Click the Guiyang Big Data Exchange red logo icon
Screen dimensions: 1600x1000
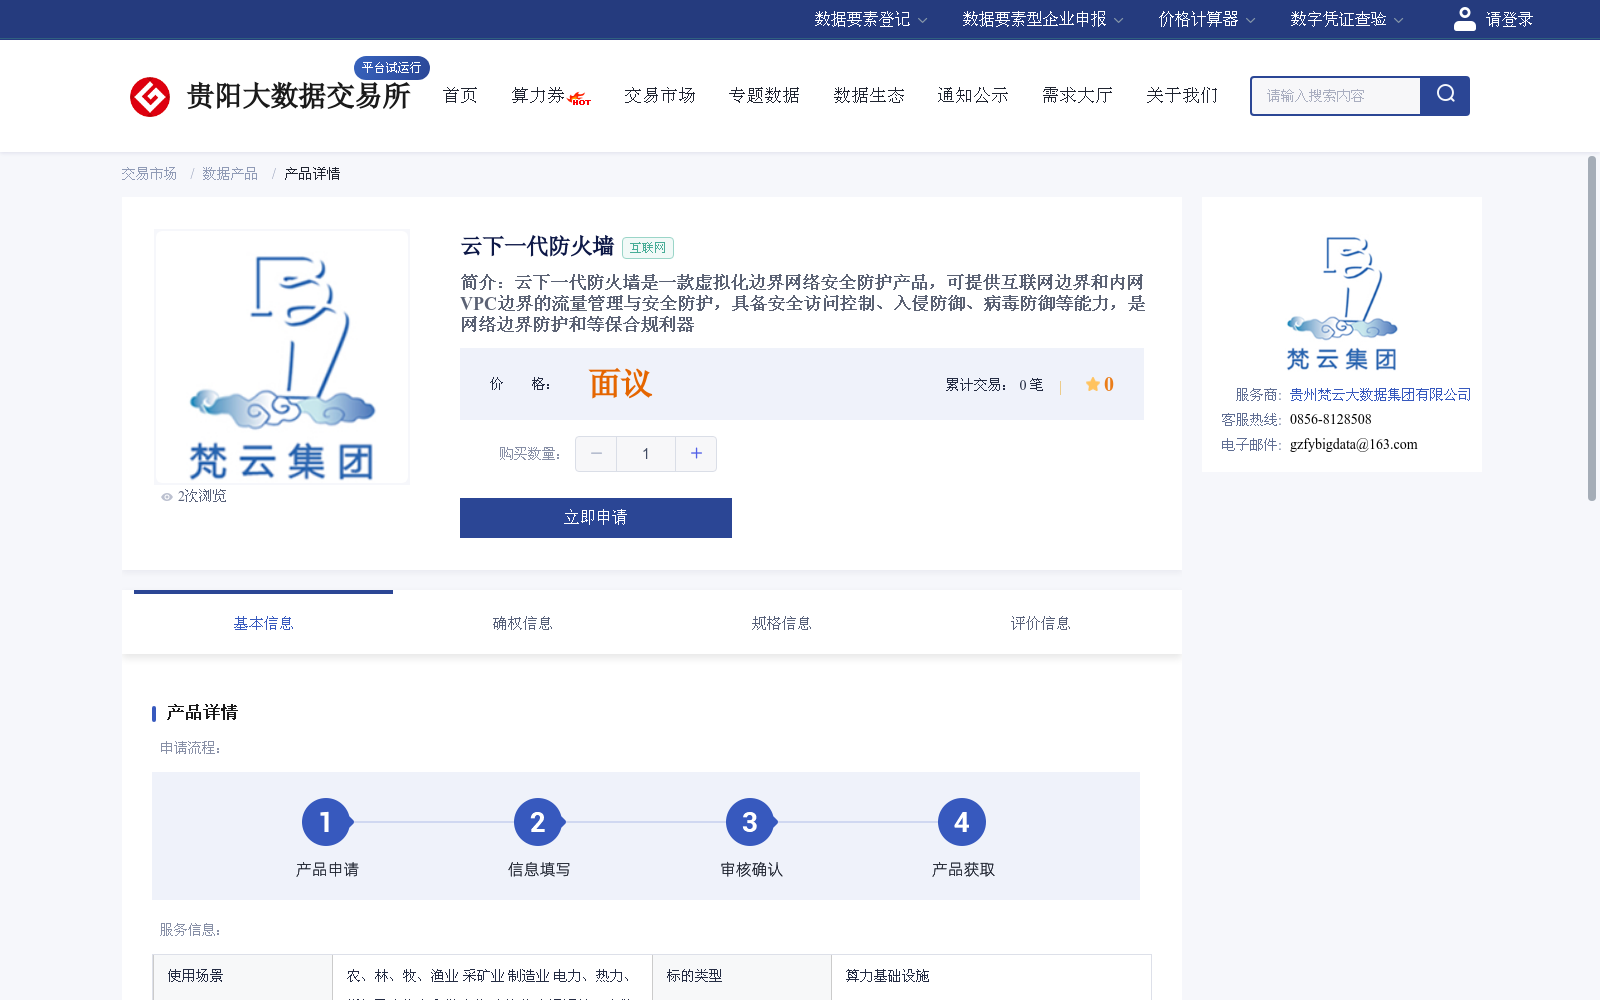(x=150, y=97)
